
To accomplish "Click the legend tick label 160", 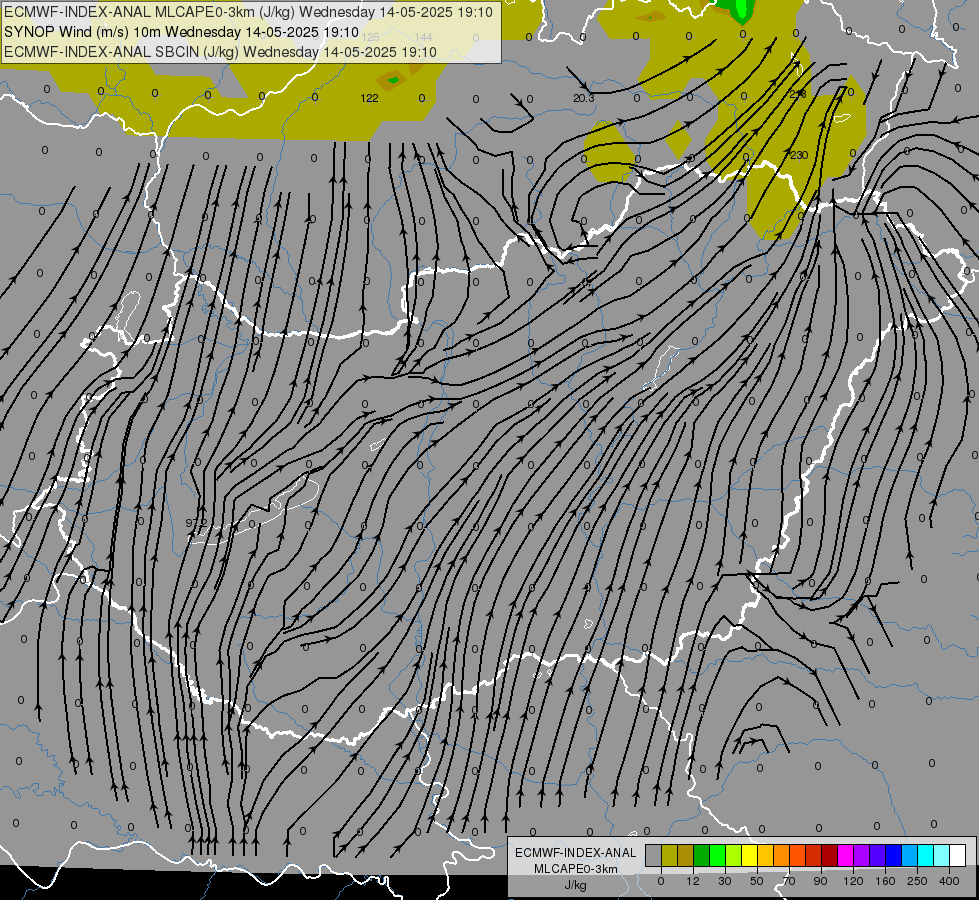I will pos(885,882).
